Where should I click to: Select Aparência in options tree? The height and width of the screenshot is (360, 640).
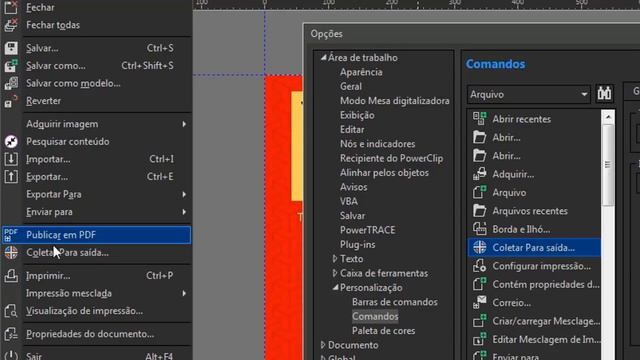click(x=361, y=72)
